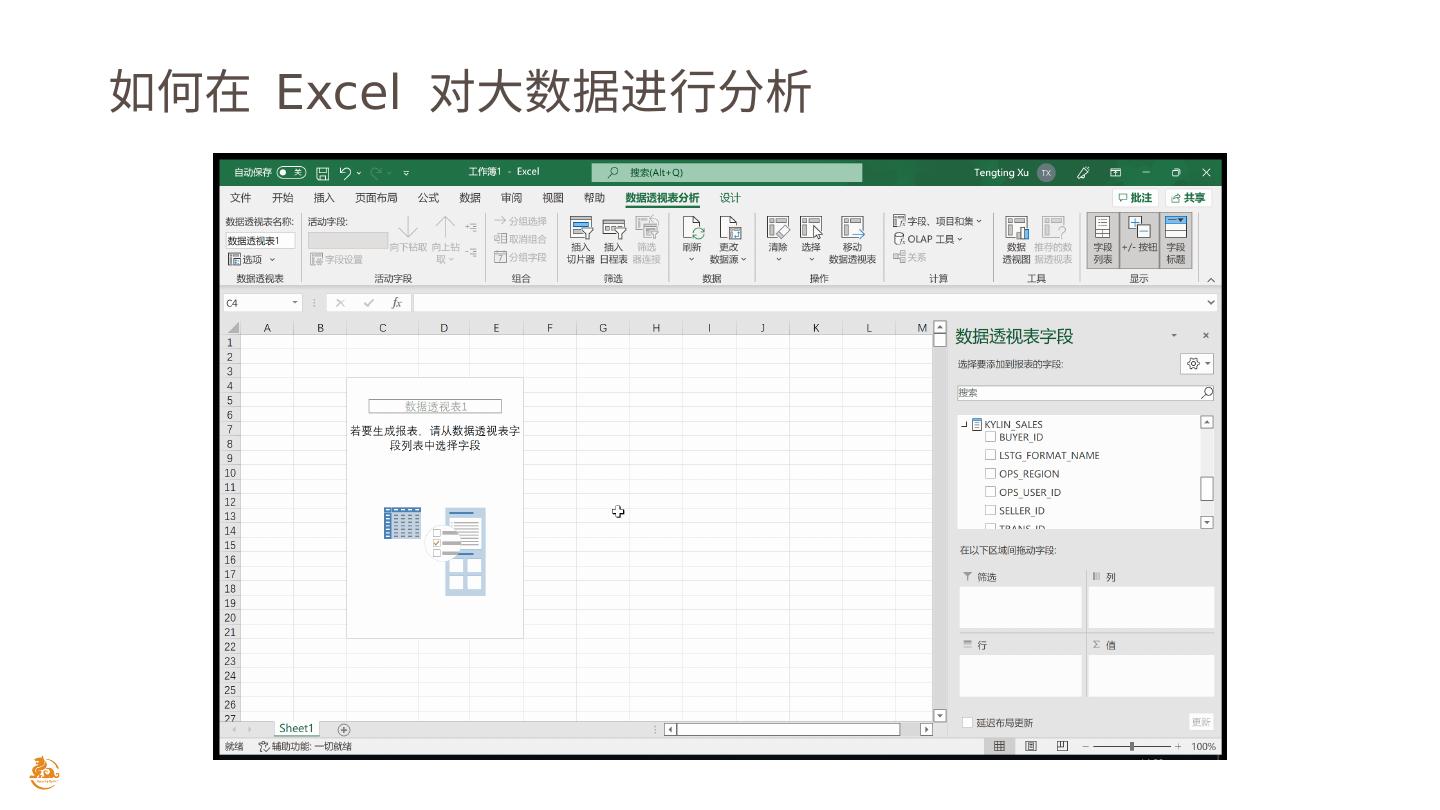Click the zoom slider in the status bar
The width and height of the screenshot is (1440, 810).
pos(1132,747)
